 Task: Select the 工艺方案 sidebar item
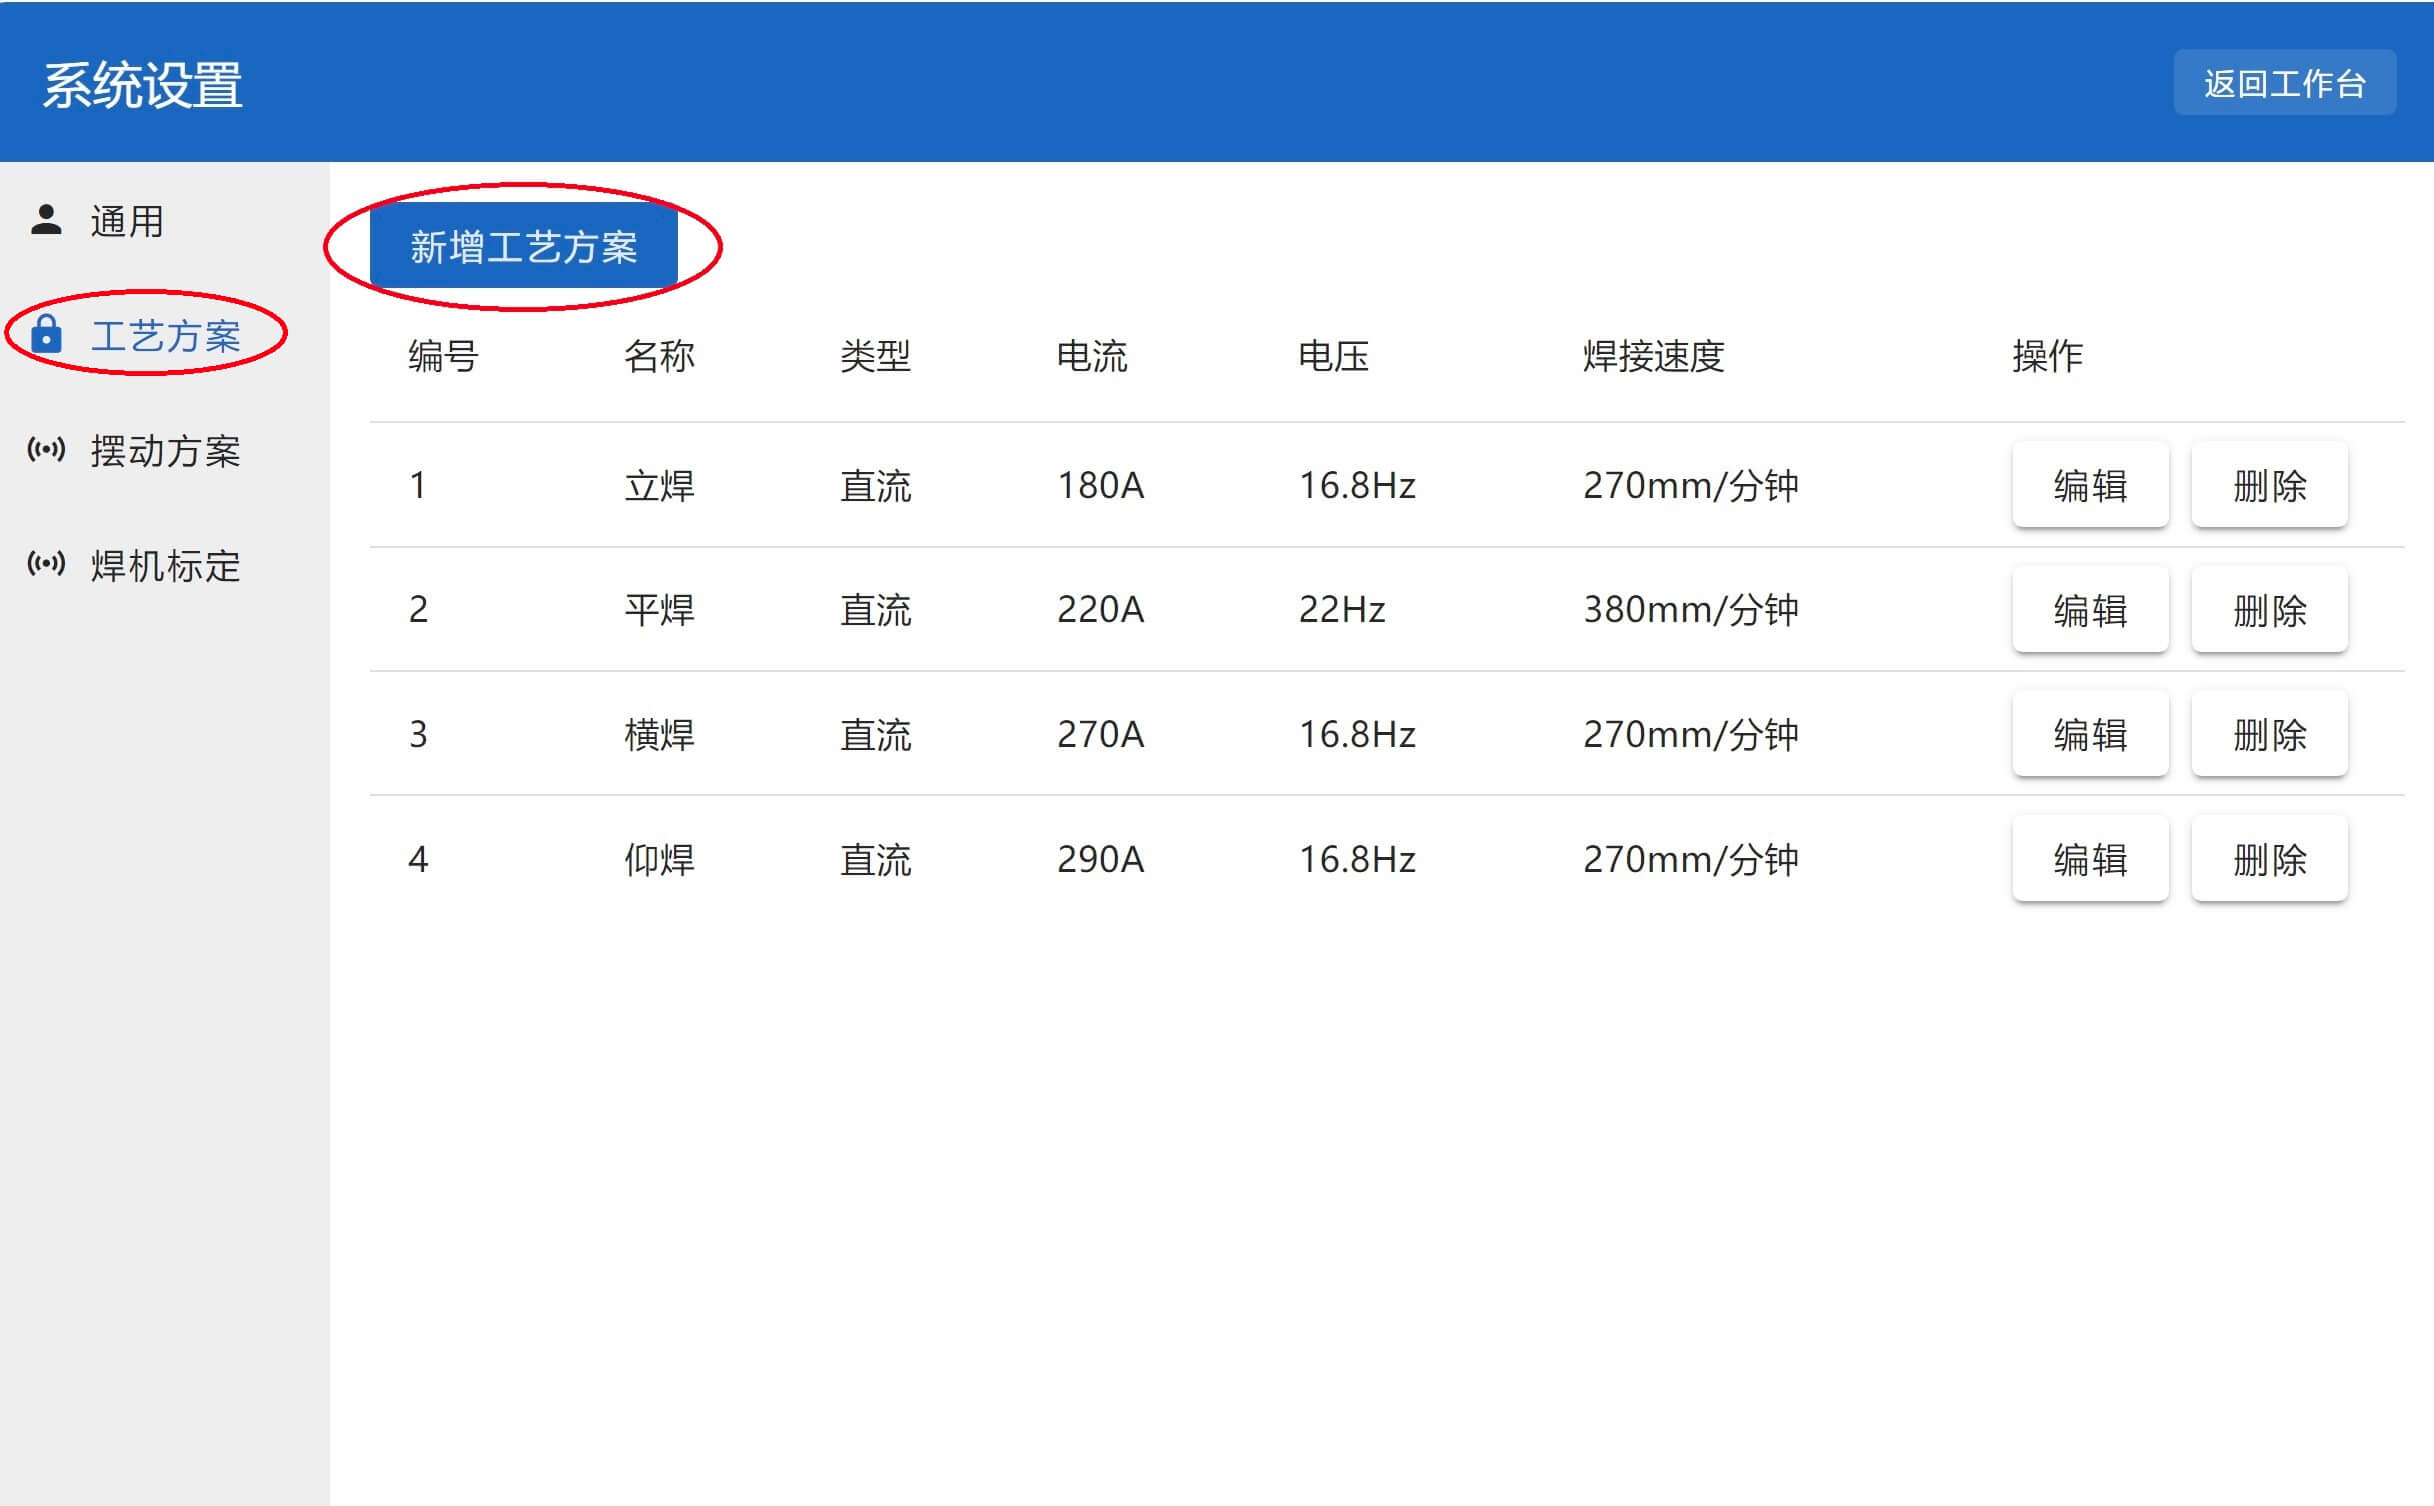(165, 336)
